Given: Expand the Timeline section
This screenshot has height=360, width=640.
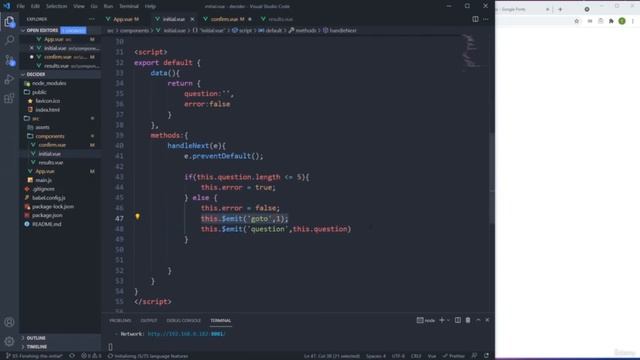Looking at the screenshot, I should click(x=60, y=347).
